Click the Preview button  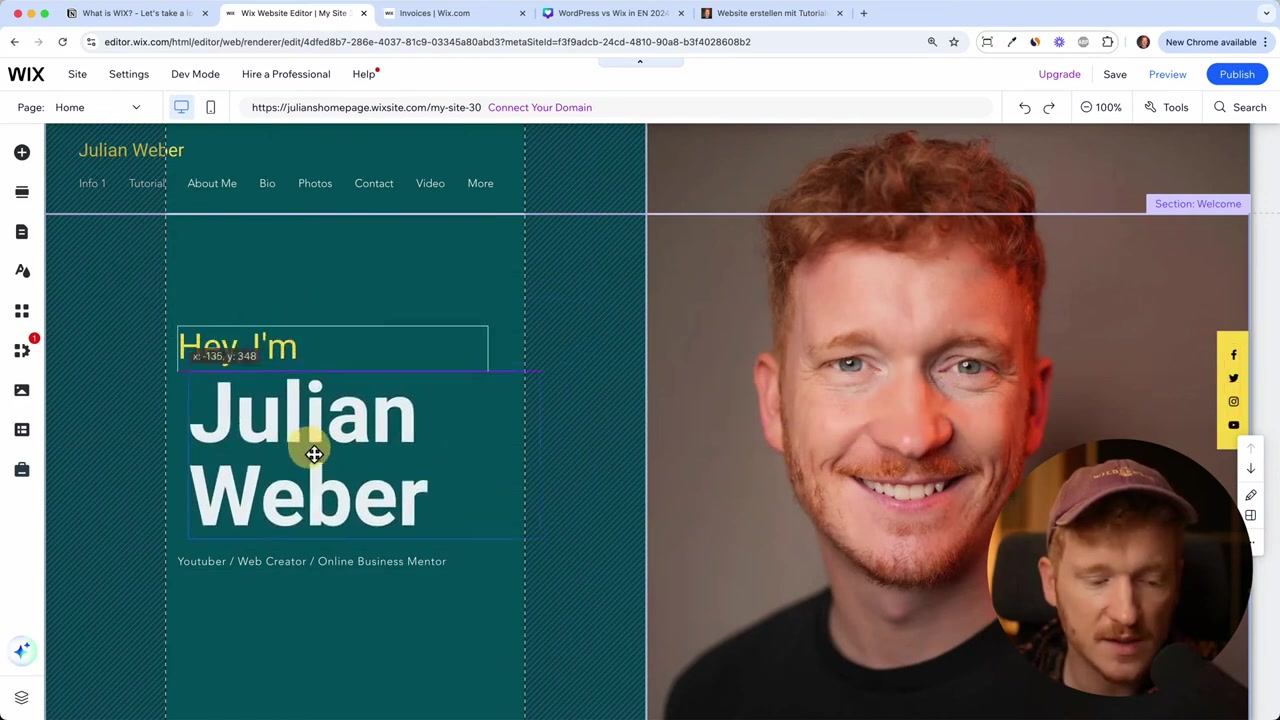1167,74
